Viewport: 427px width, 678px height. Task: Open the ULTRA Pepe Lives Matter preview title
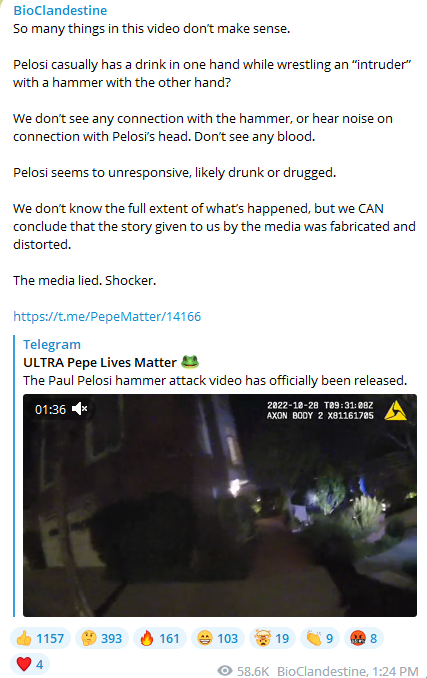coord(100,362)
